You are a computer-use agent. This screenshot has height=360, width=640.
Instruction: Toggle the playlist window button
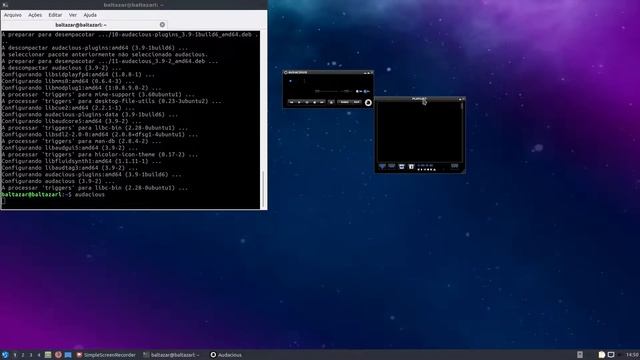pyautogui.click(x=367, y=91)
